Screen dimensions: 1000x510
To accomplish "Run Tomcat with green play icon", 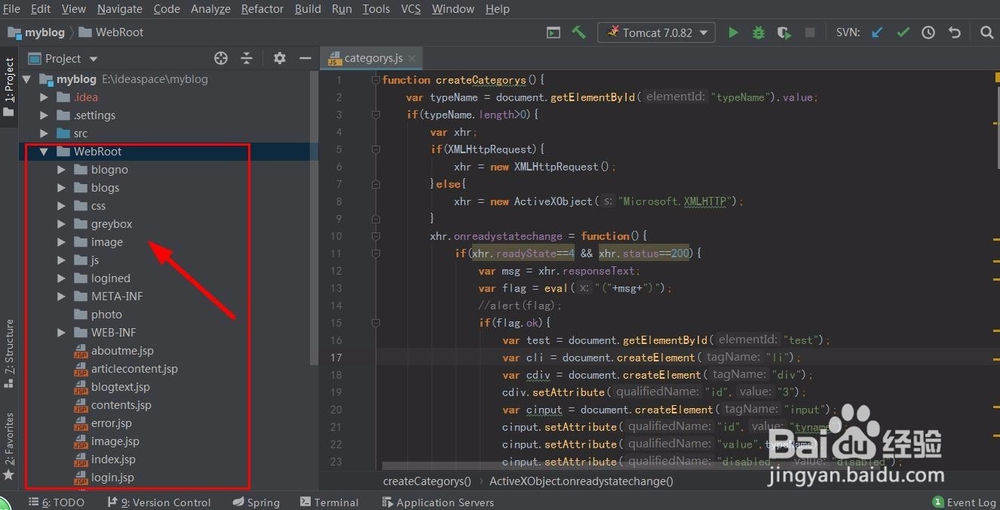I will pos(733,33).
